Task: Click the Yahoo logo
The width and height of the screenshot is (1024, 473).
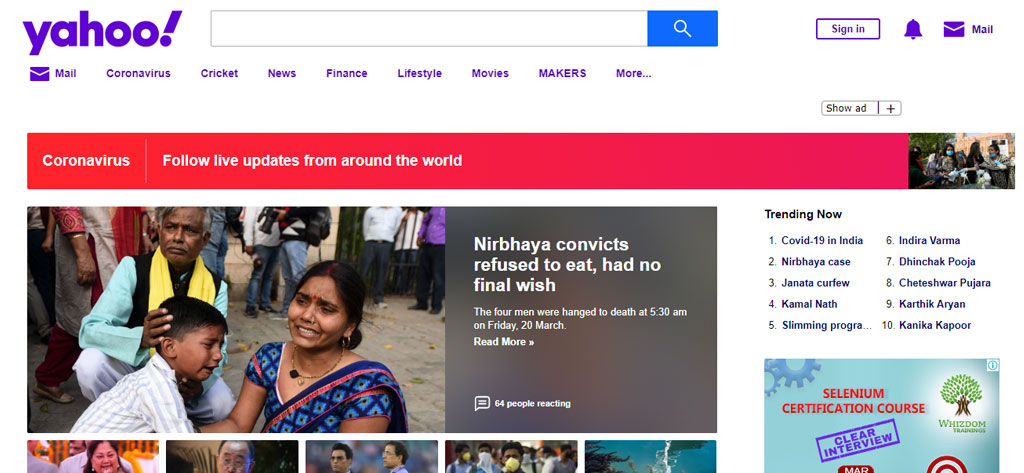Action: tap(102, 31)
